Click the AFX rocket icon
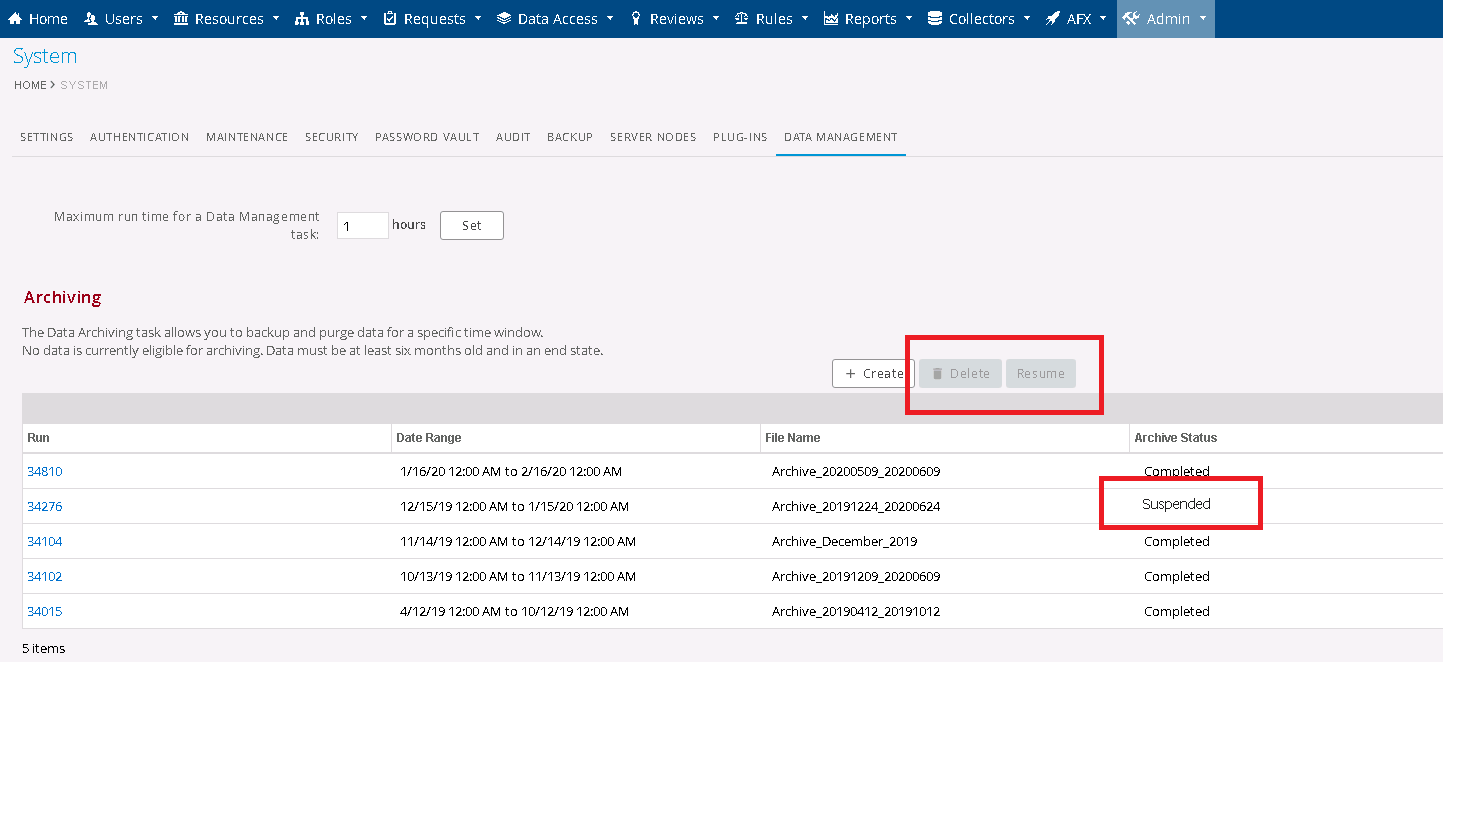The height and width of the screenshot is (815, 1463). 1053,19
